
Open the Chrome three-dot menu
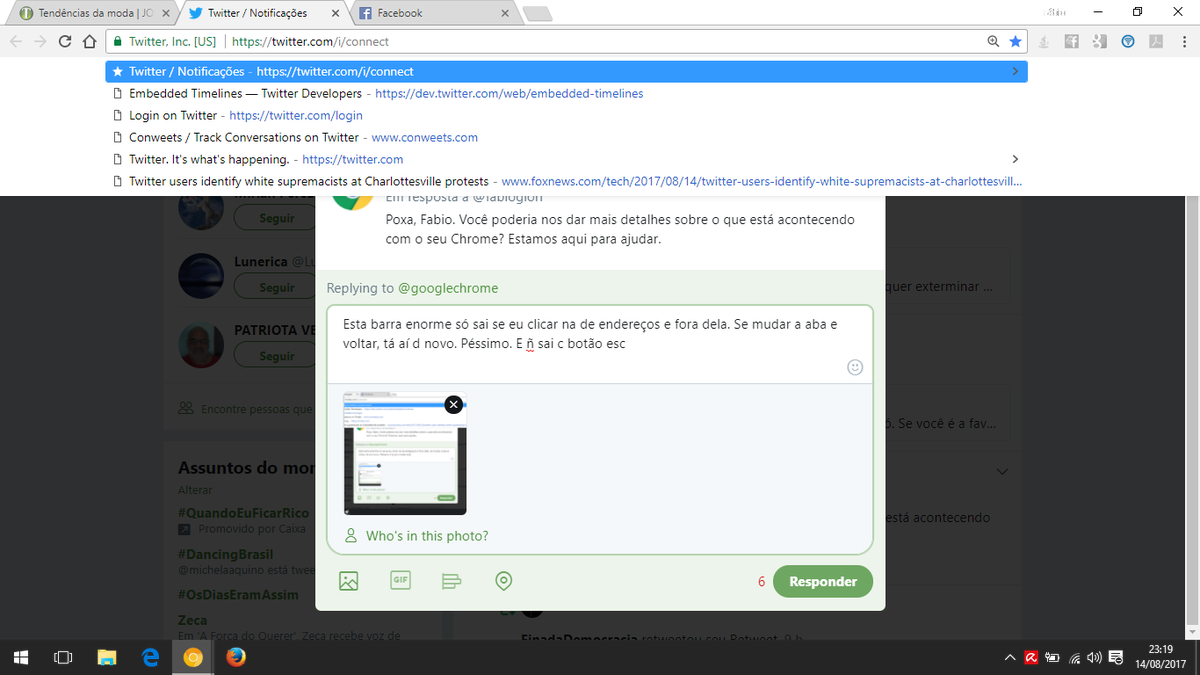click(x=1182, y=42)
